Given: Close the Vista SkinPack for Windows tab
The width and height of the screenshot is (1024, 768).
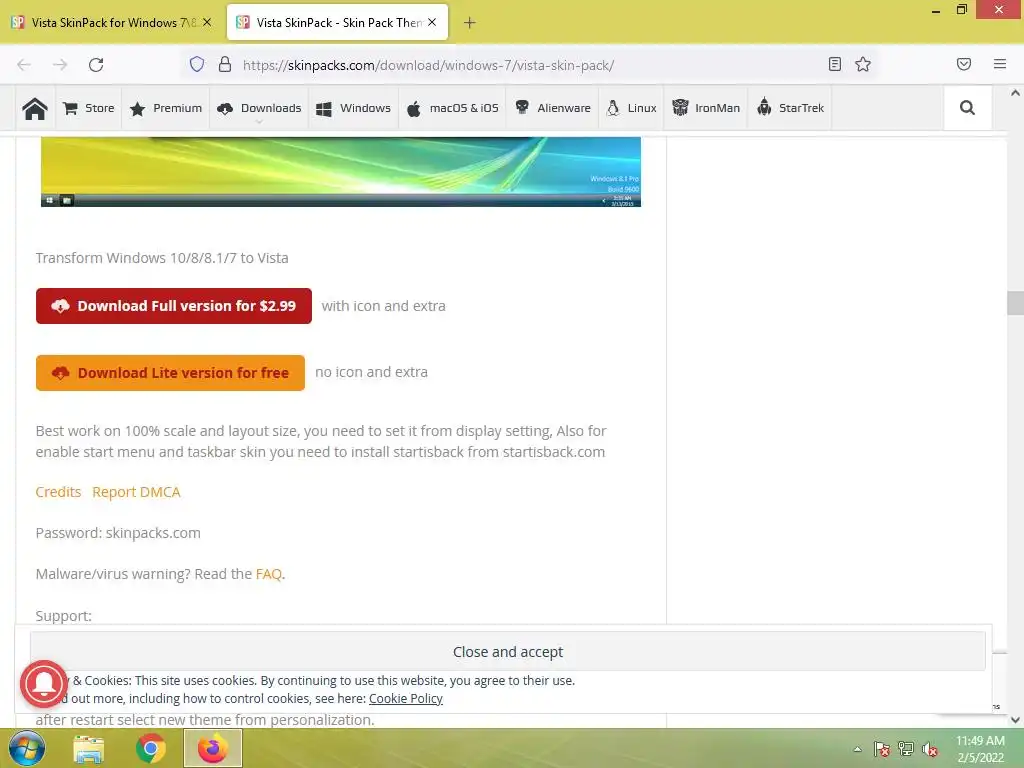Looking at the screenshot, I should coord(207,22).
